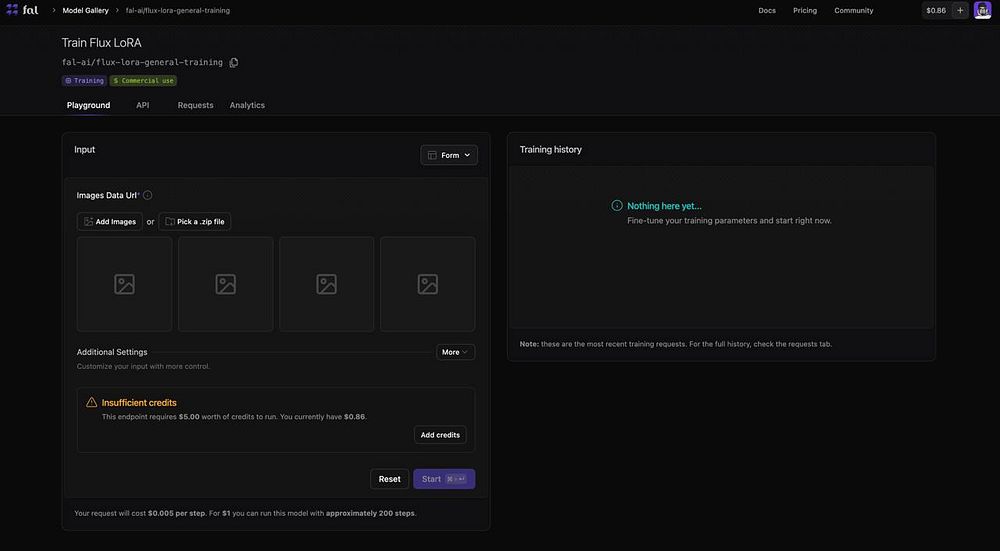Click the fal-ai/flux-lora-general-training breadcrumb

[x=178, y=10]
